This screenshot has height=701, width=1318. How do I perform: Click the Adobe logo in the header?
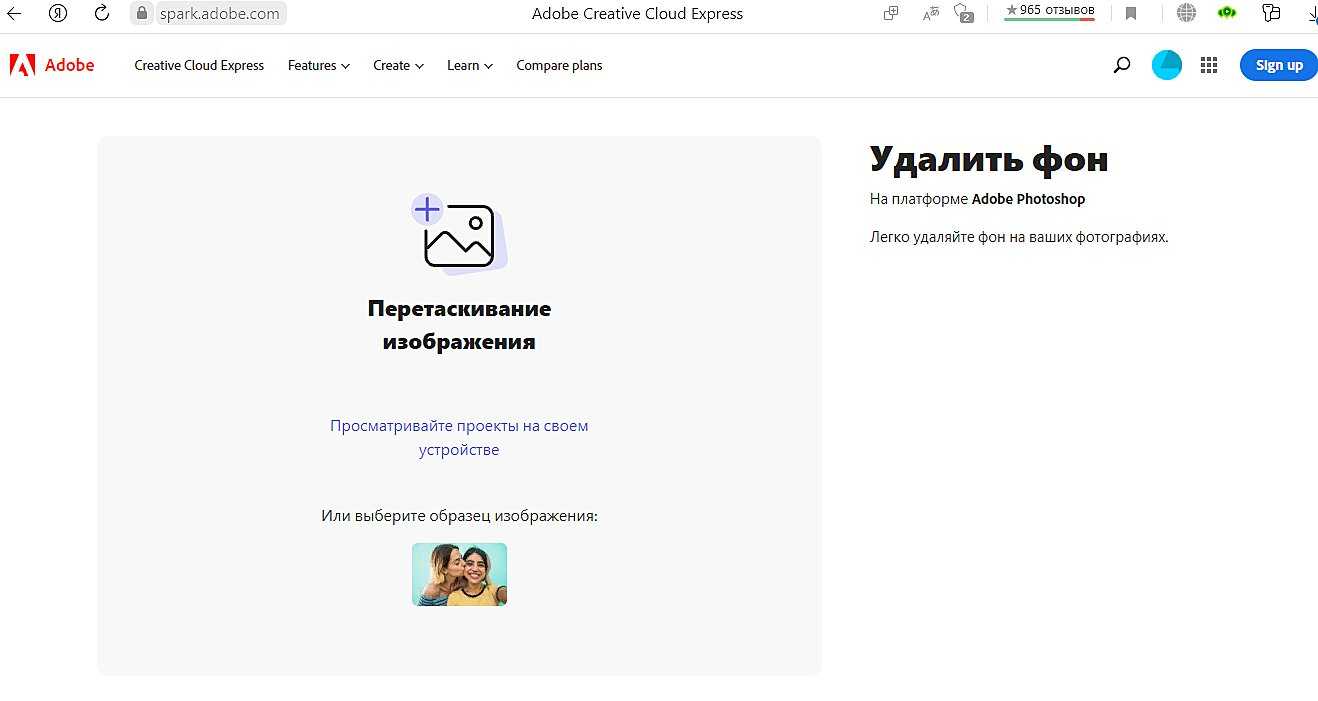tap(52, 65)
